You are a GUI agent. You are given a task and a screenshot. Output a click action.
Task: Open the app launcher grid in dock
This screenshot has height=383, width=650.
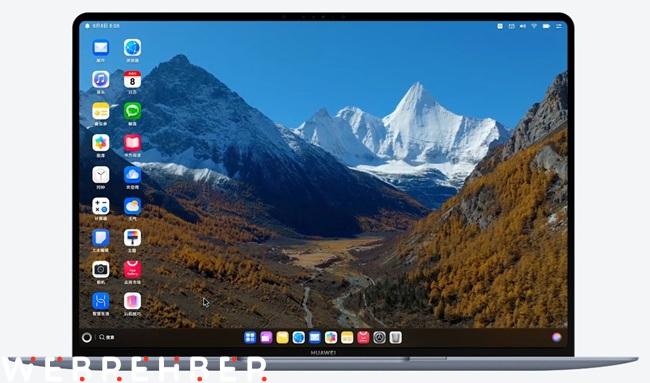[x=250, y=337]
